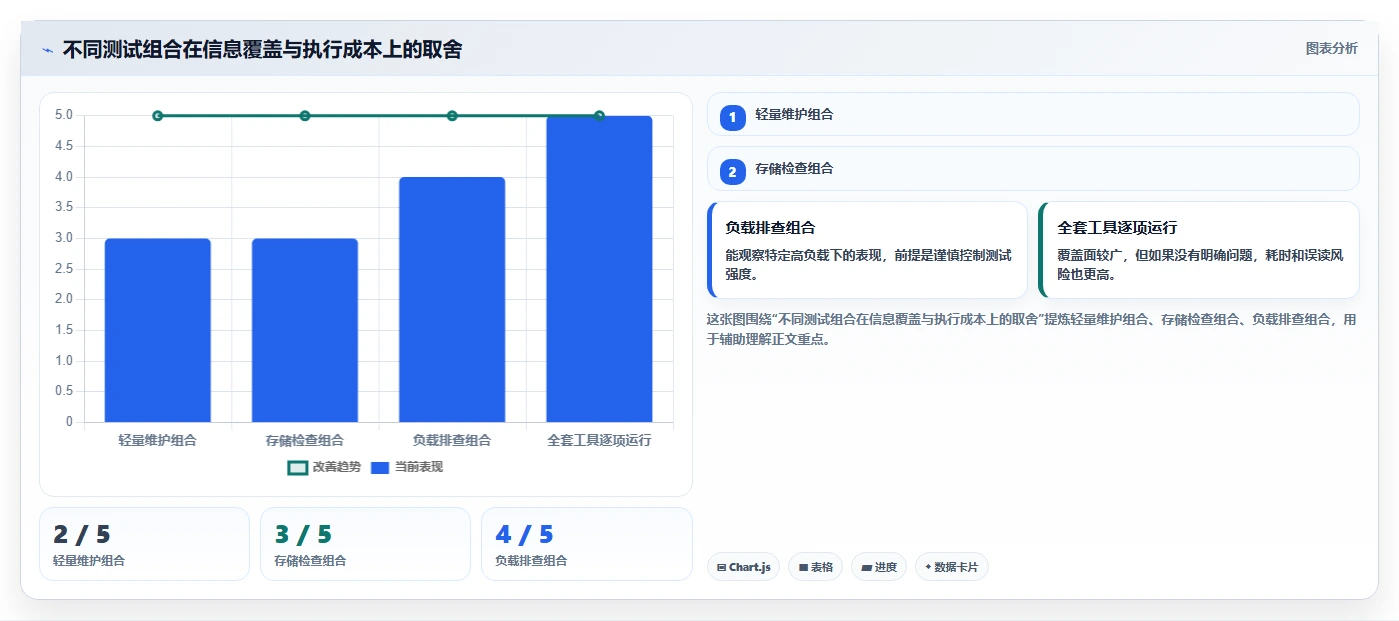The width and height of the screenshot is (1399, 621).
Task: Click the 4 / 5 负载排查组合 stat card
Action: point(587,544)
